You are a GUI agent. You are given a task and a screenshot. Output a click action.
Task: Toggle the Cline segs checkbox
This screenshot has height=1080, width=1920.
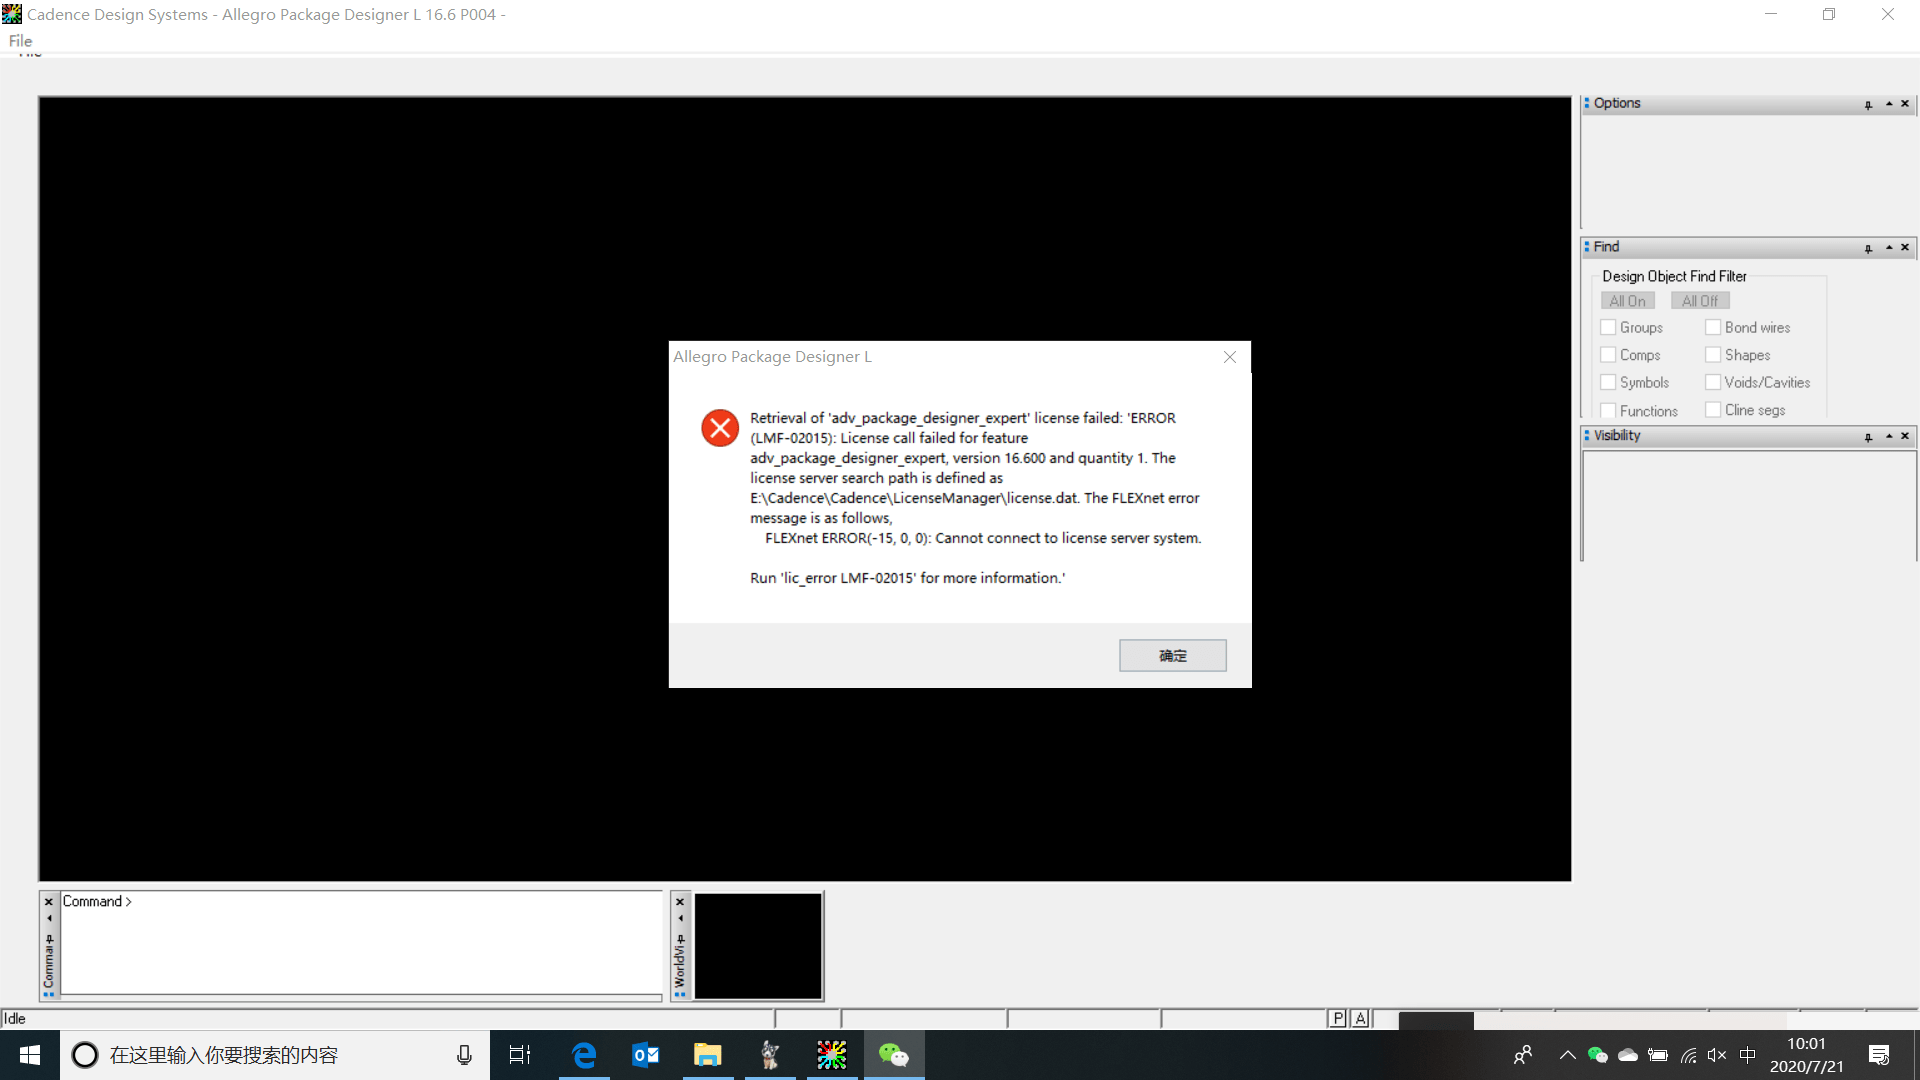(1713, 410)
